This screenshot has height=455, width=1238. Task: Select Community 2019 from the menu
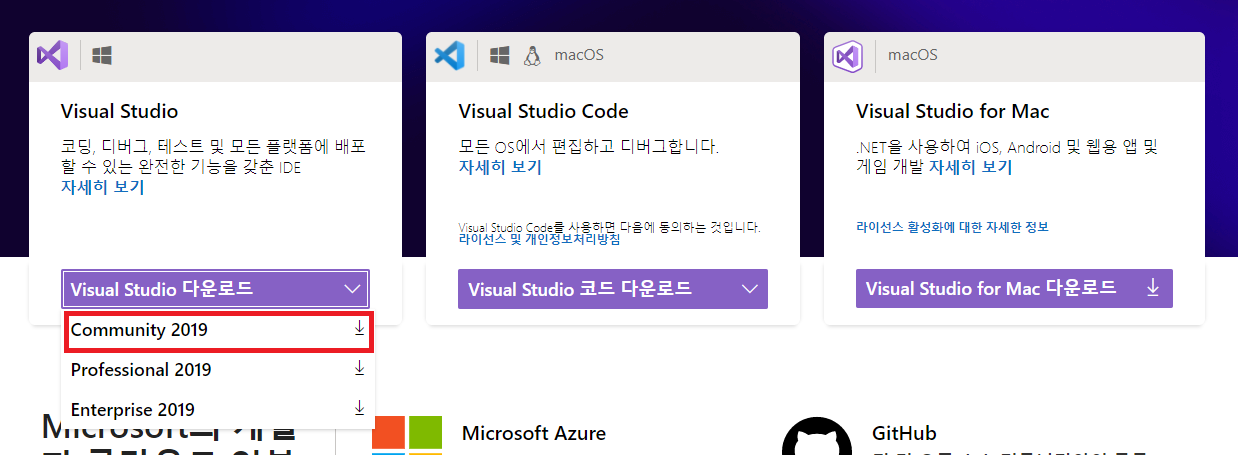[219, 331]
